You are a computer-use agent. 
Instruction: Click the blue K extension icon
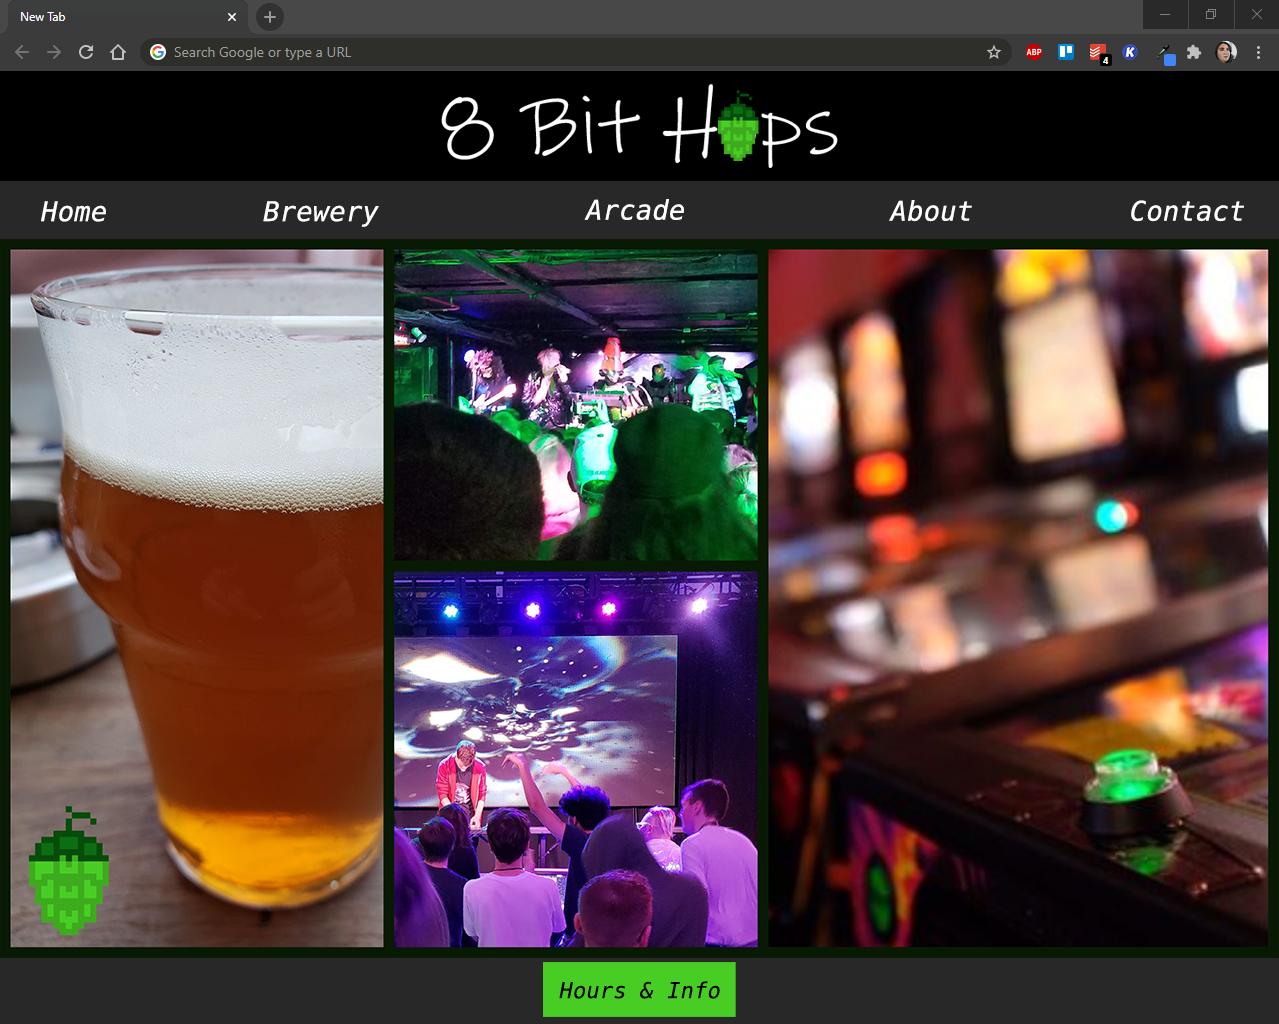click(1130, 52)
